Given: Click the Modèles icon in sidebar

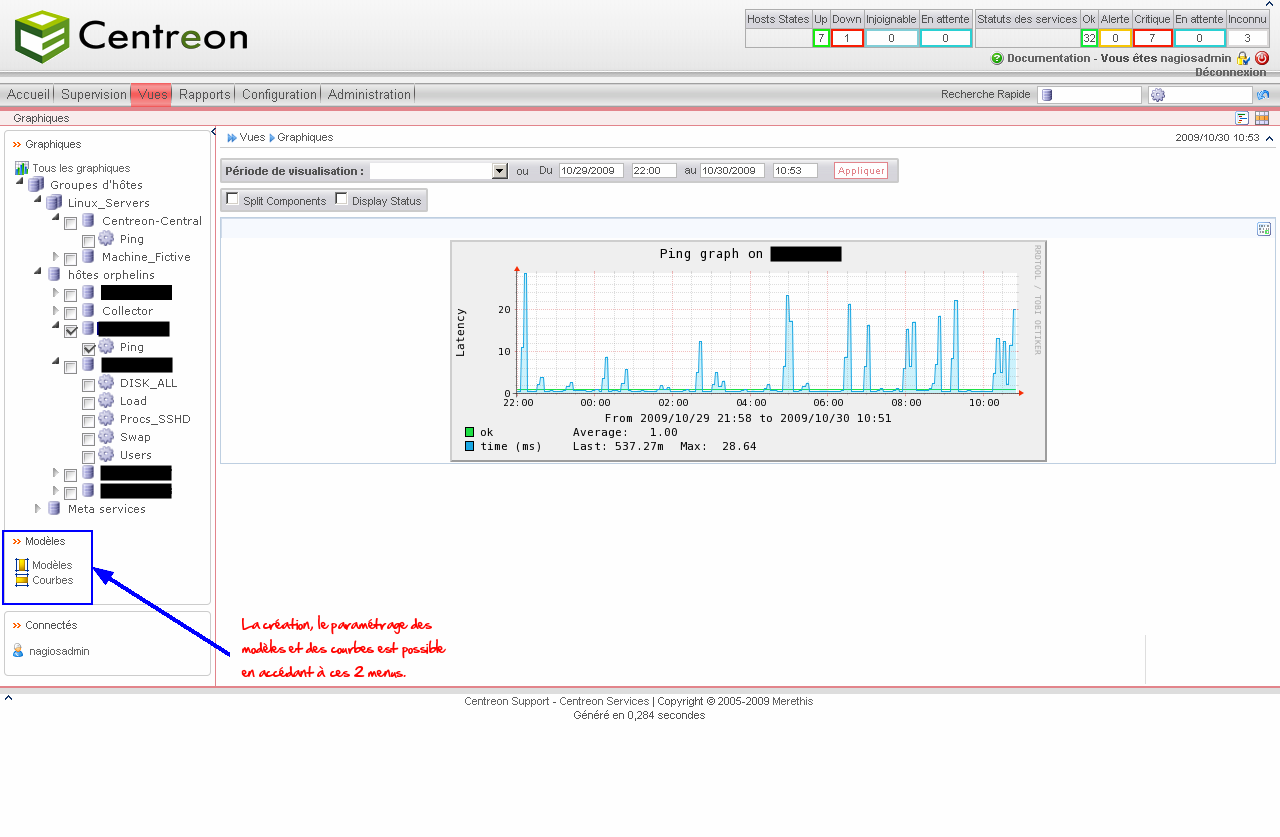Looking at the screenshot, I should (22, 565).
